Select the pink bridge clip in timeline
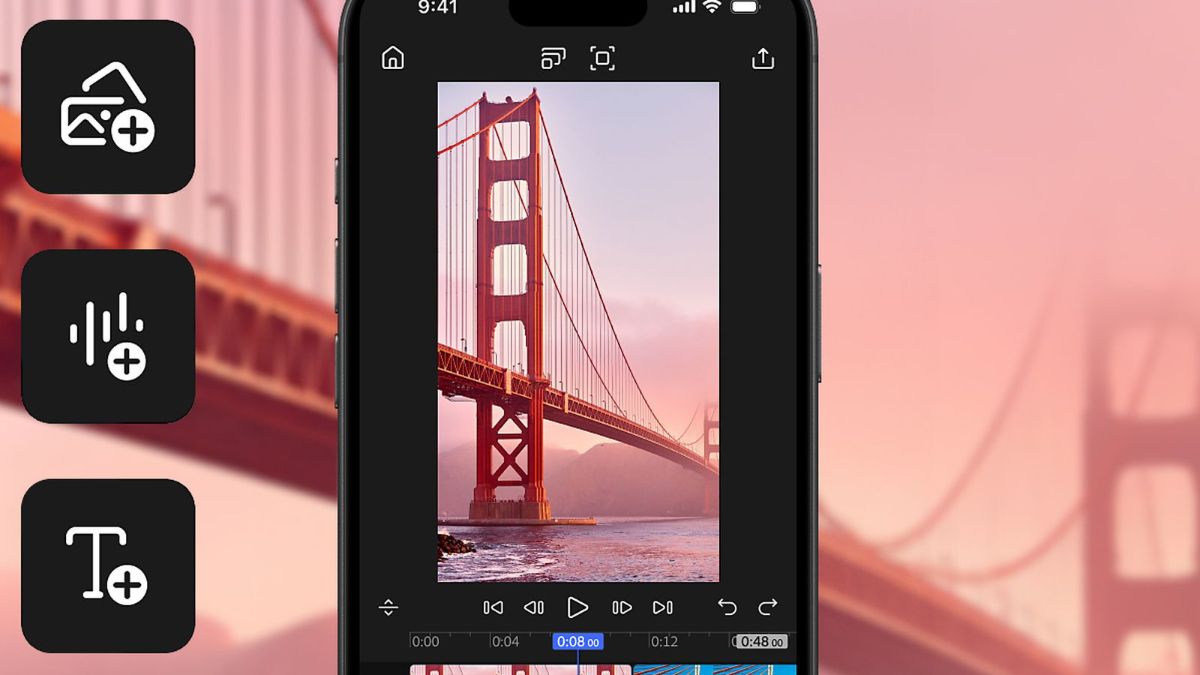 click(x=520, y=669)
